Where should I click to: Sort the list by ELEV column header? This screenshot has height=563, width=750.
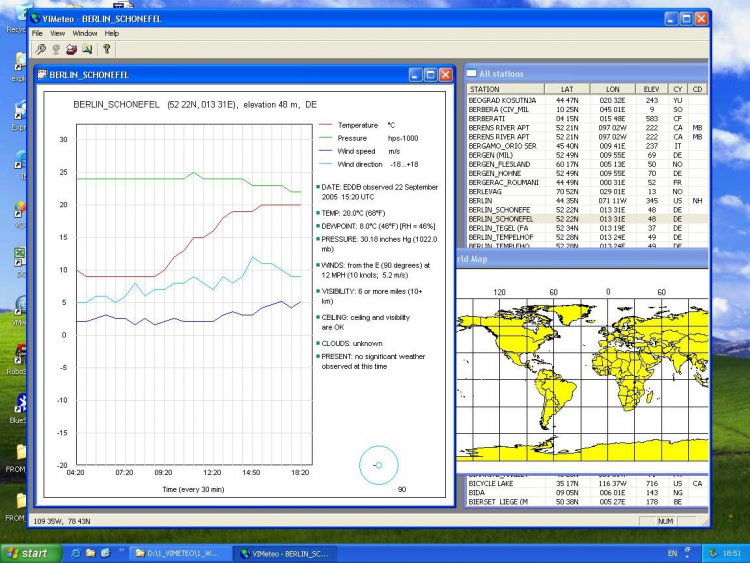pyautogui.click(x=651, y=89)
